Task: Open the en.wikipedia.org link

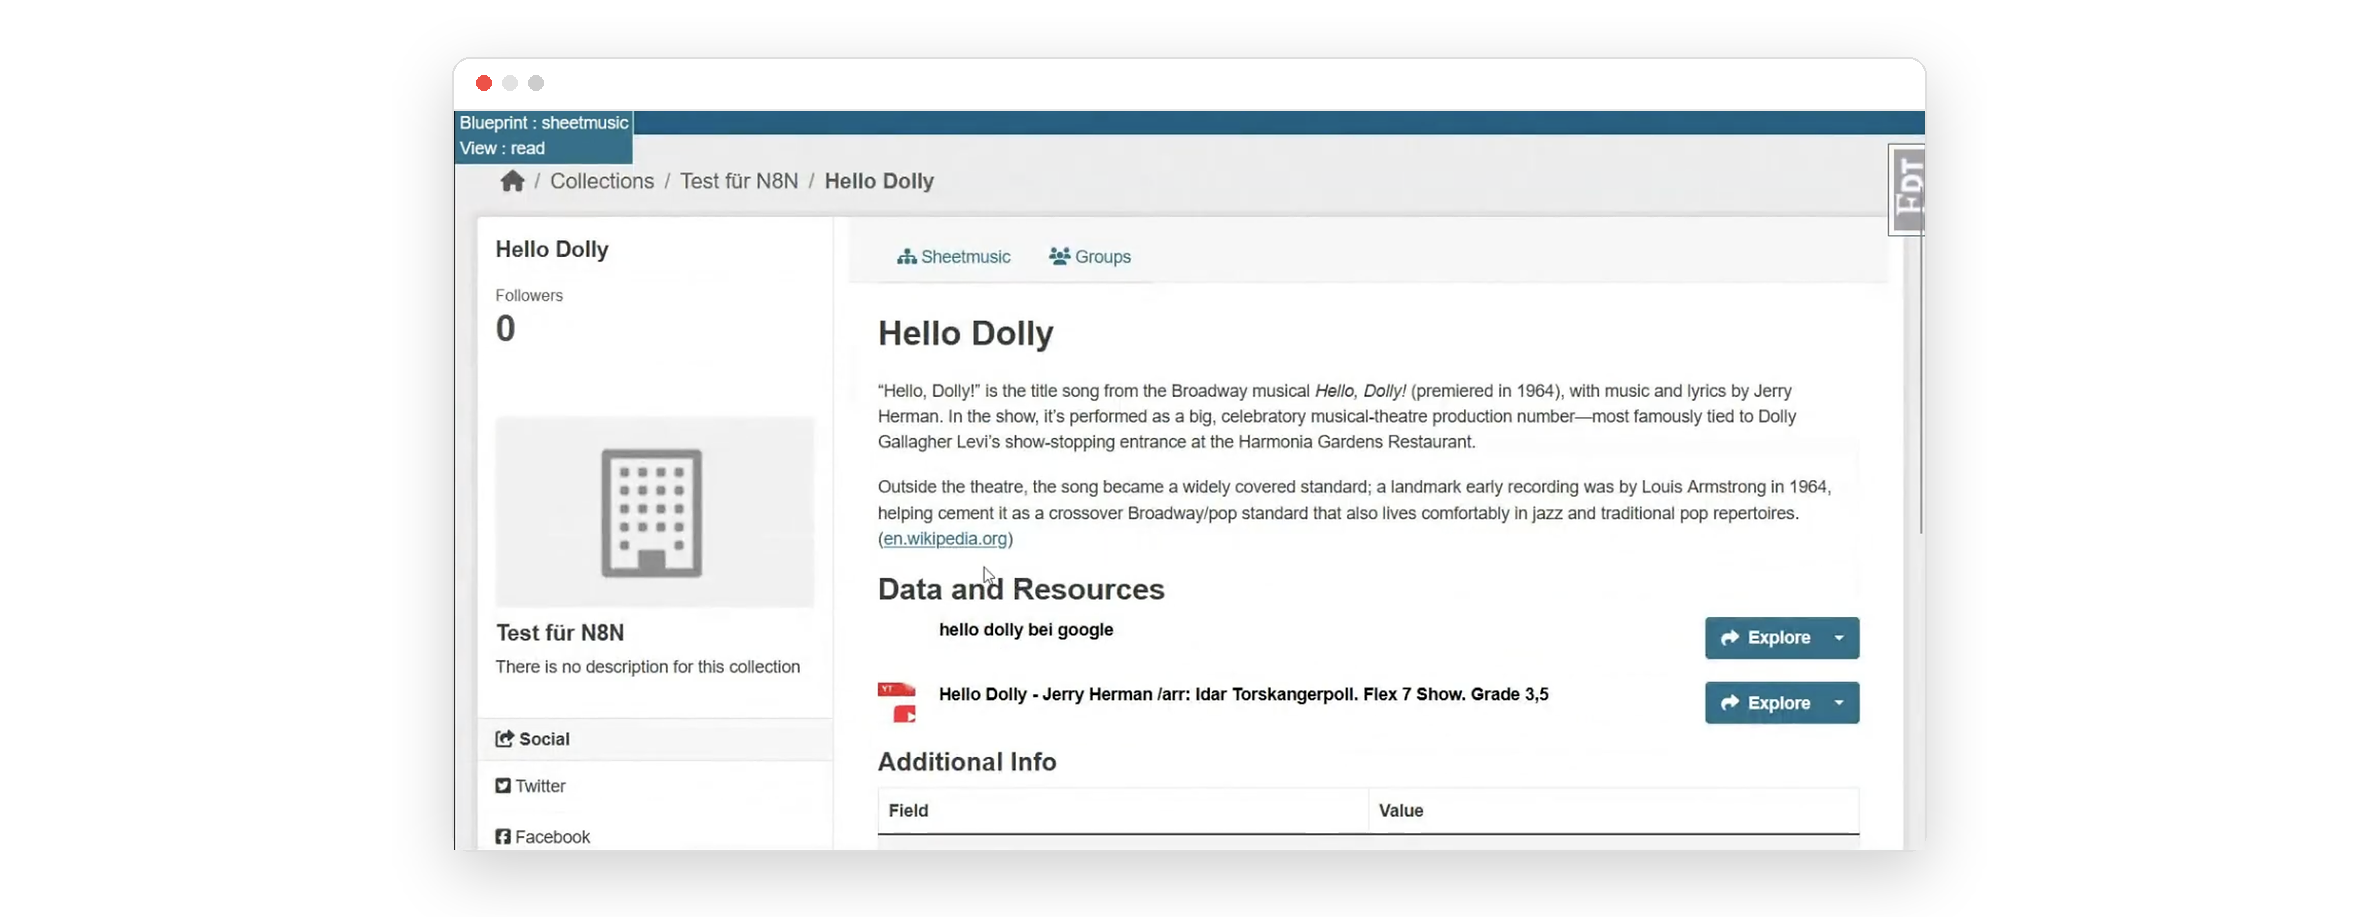Action: click(x=945, y=539)
